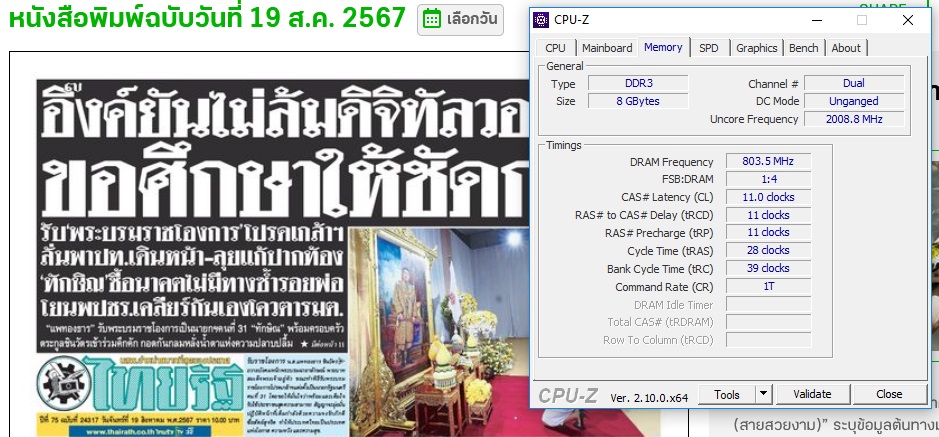The width and height of the screenshot is (939, 437).
Task: Click the RAS# Precharge value 11 clocks
Action: click(x=768, y=232)
